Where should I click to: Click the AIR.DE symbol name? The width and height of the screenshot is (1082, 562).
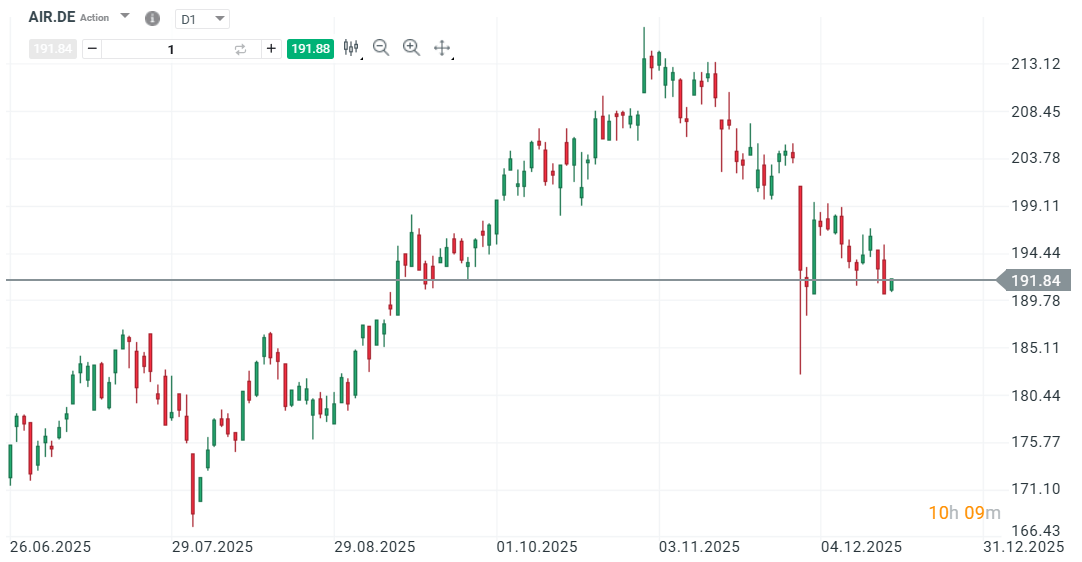(53, 17)
